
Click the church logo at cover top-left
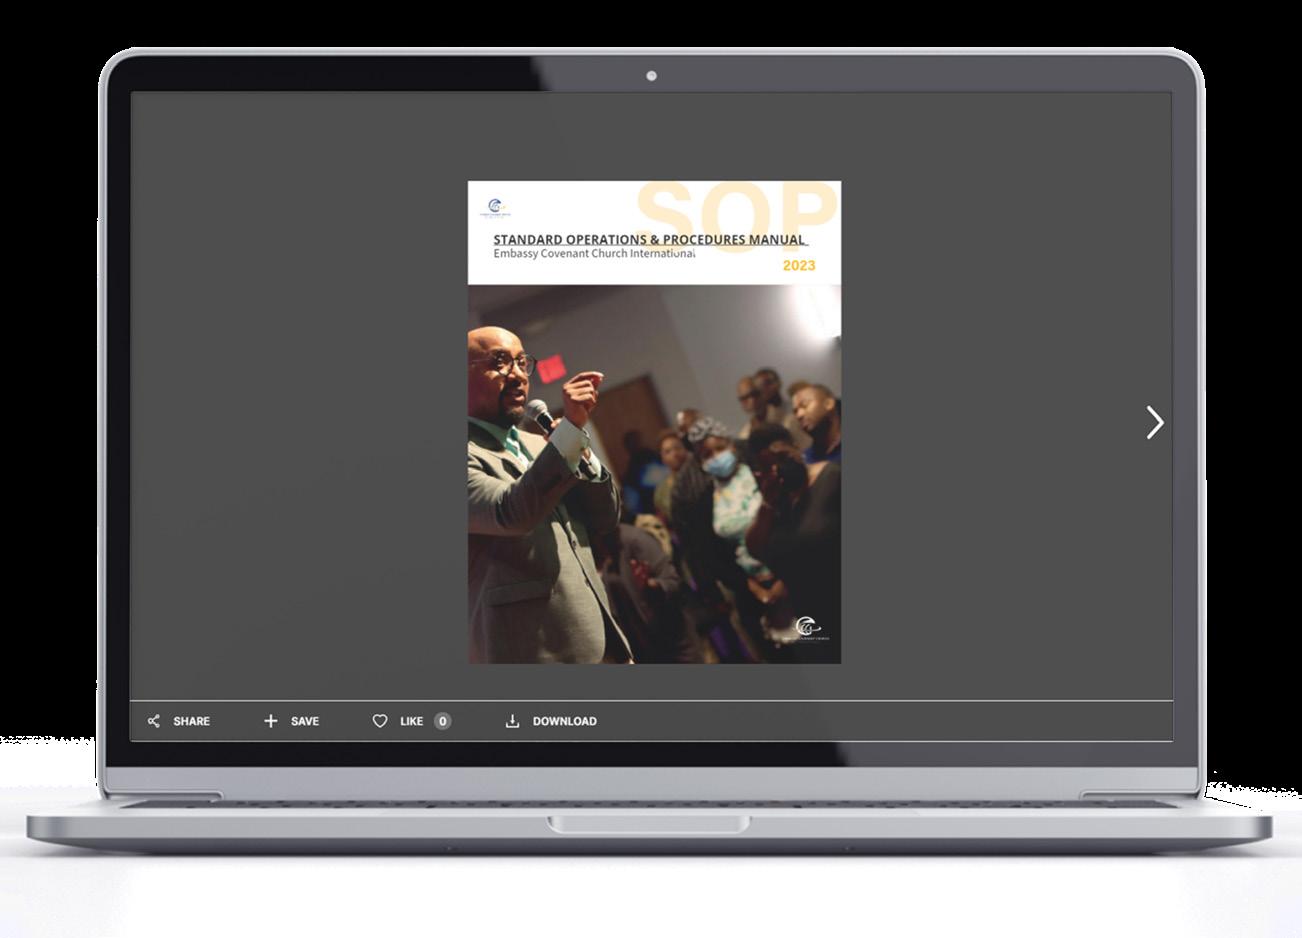497,208
